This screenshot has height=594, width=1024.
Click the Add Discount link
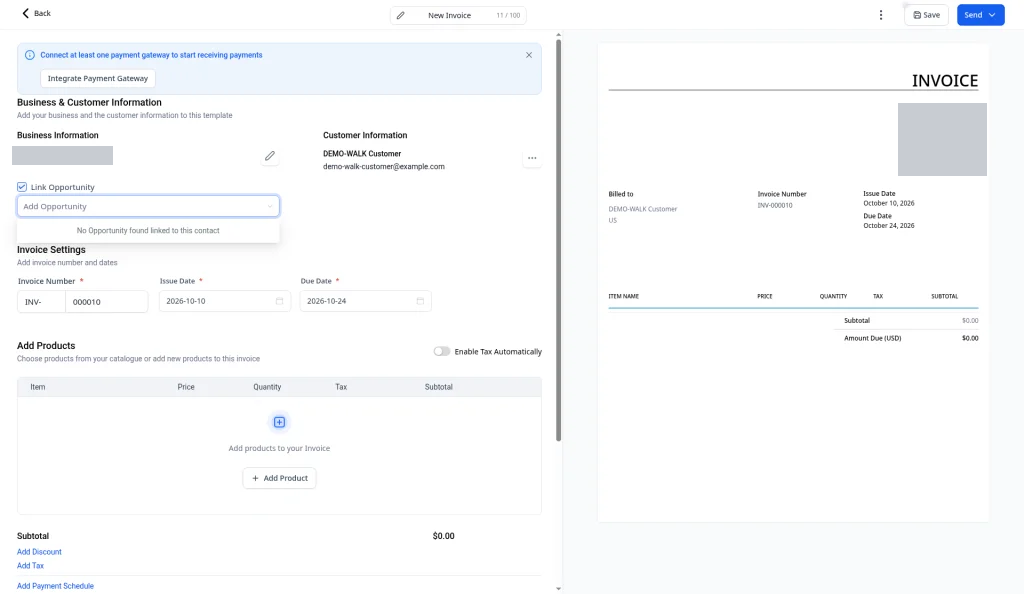[39, 552]
